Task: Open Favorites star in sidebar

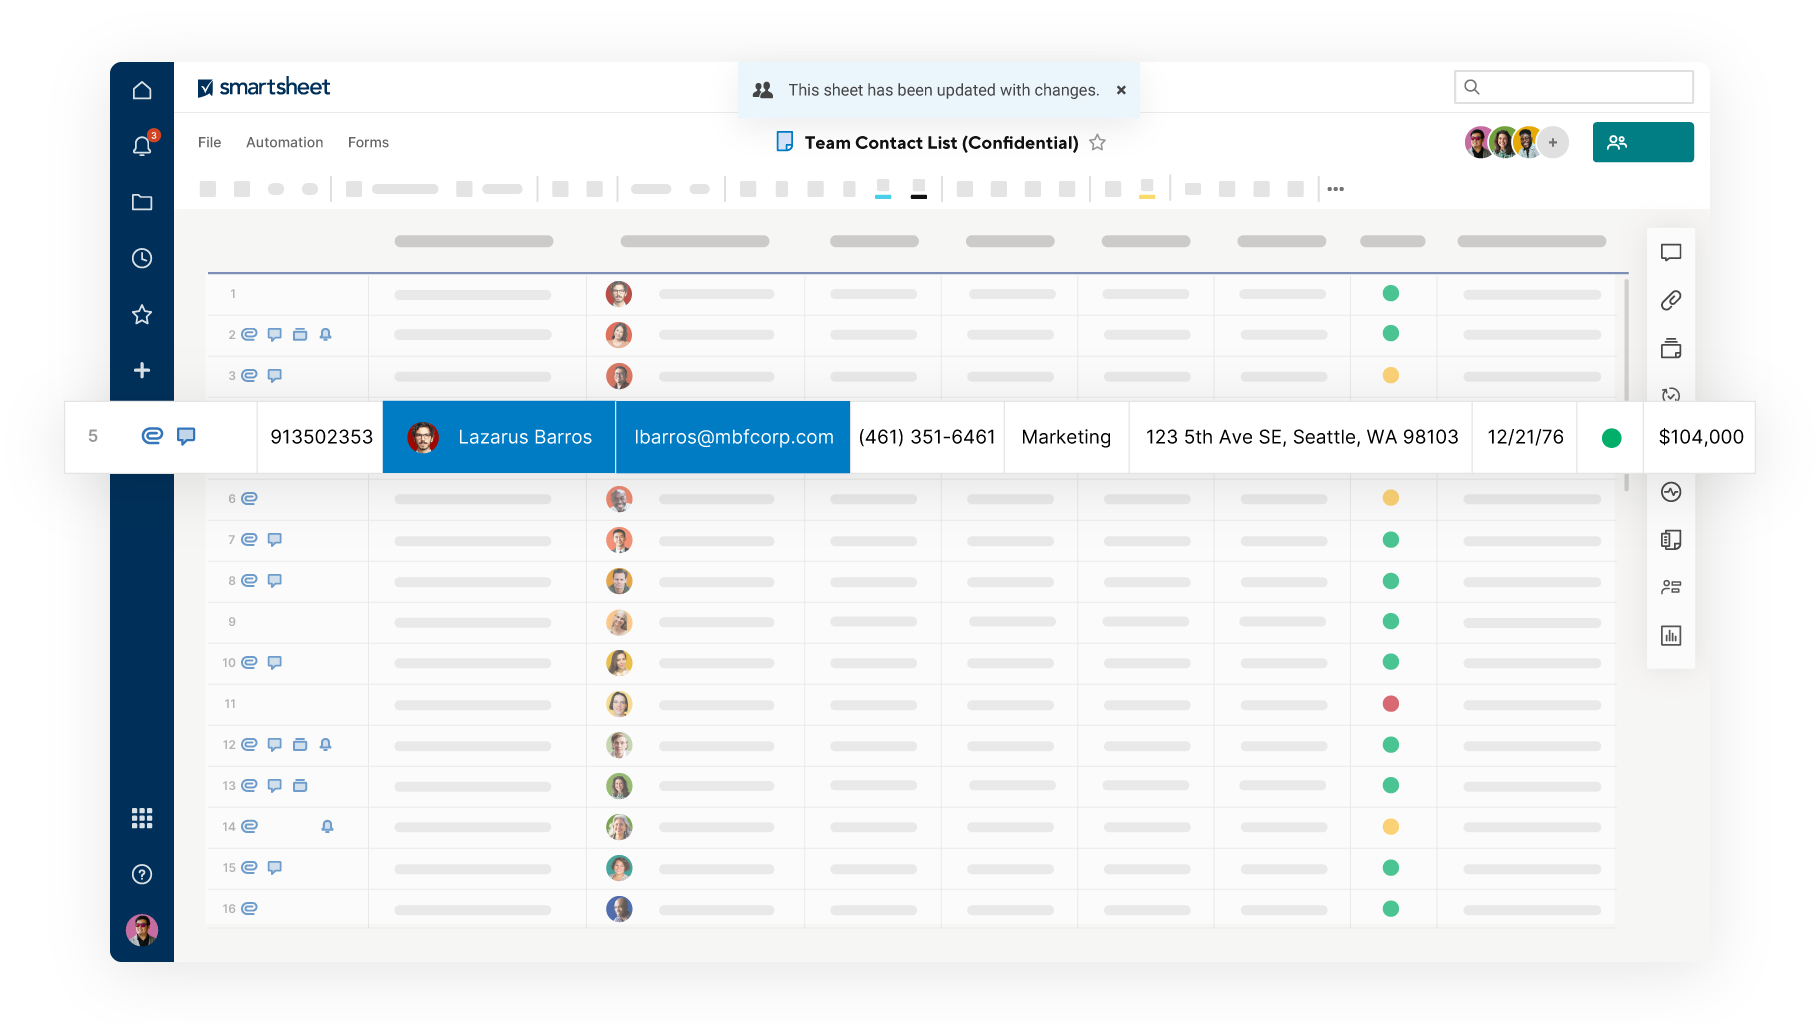Action: [x=142, y=314]
